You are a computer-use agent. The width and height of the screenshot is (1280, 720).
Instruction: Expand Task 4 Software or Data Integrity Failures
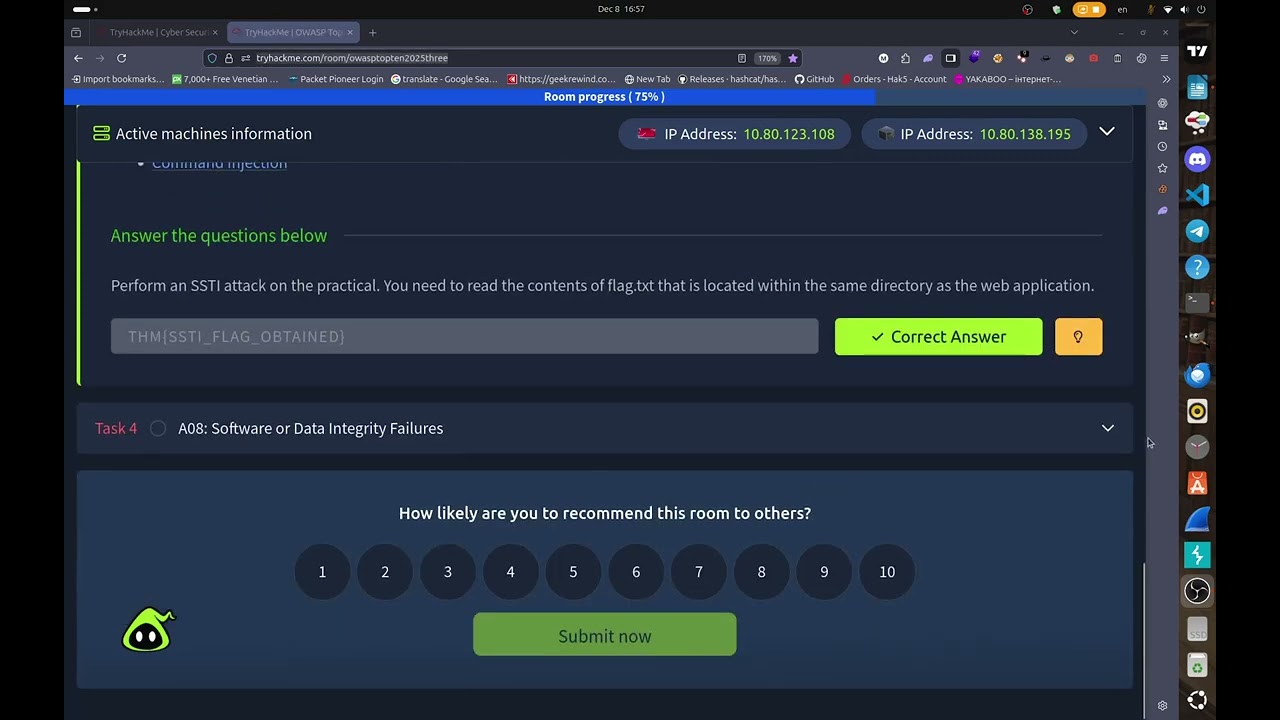[1107, 428]
